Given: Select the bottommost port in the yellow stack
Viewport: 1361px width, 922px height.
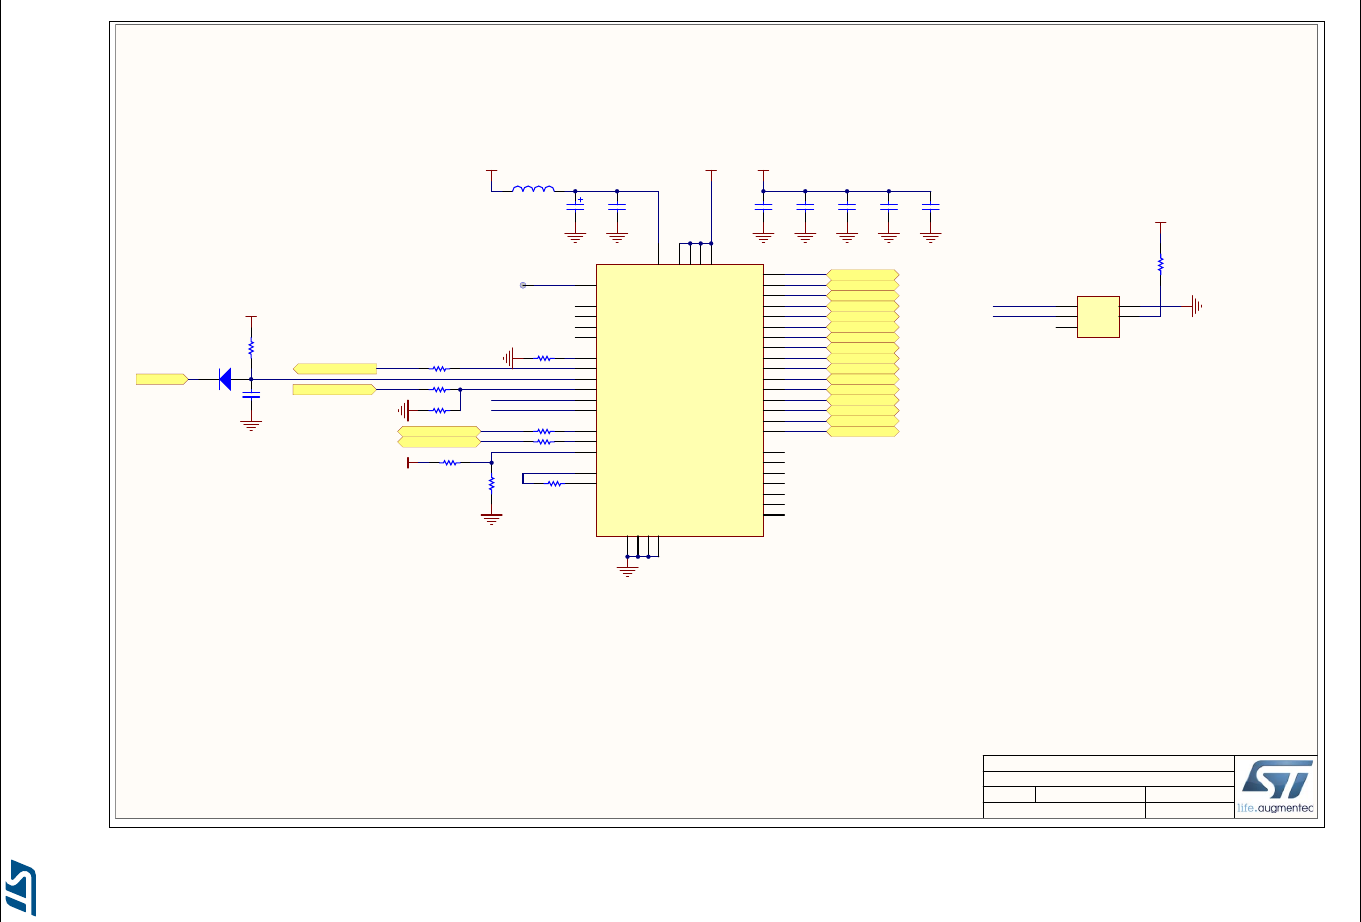Looking at the screenshot, I should pos(863,431).
